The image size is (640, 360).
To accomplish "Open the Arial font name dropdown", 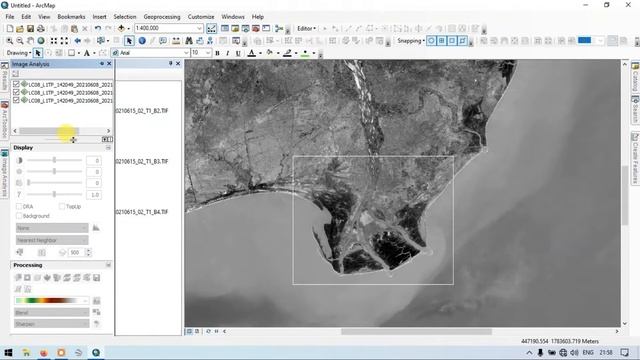I will click(186, 53).
